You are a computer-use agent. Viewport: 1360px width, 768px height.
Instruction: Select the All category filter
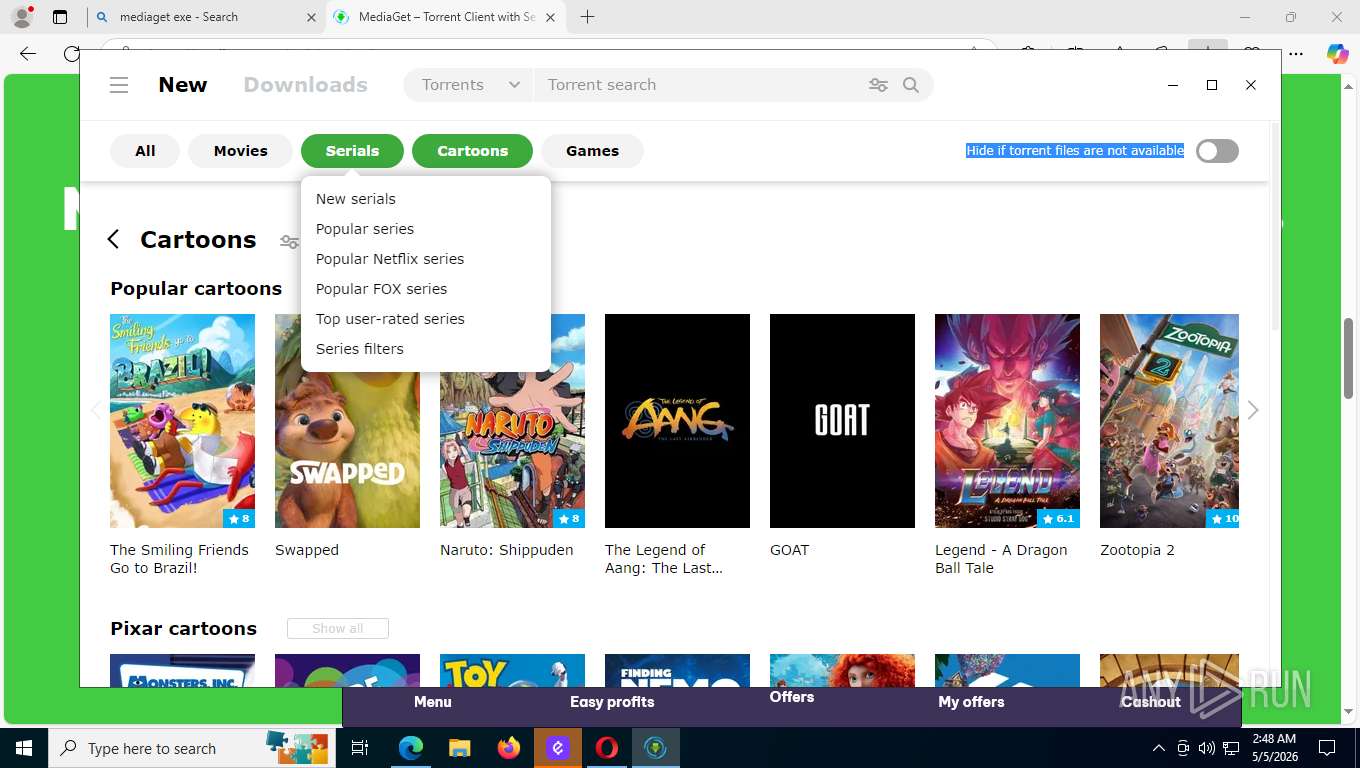[145, 151]
